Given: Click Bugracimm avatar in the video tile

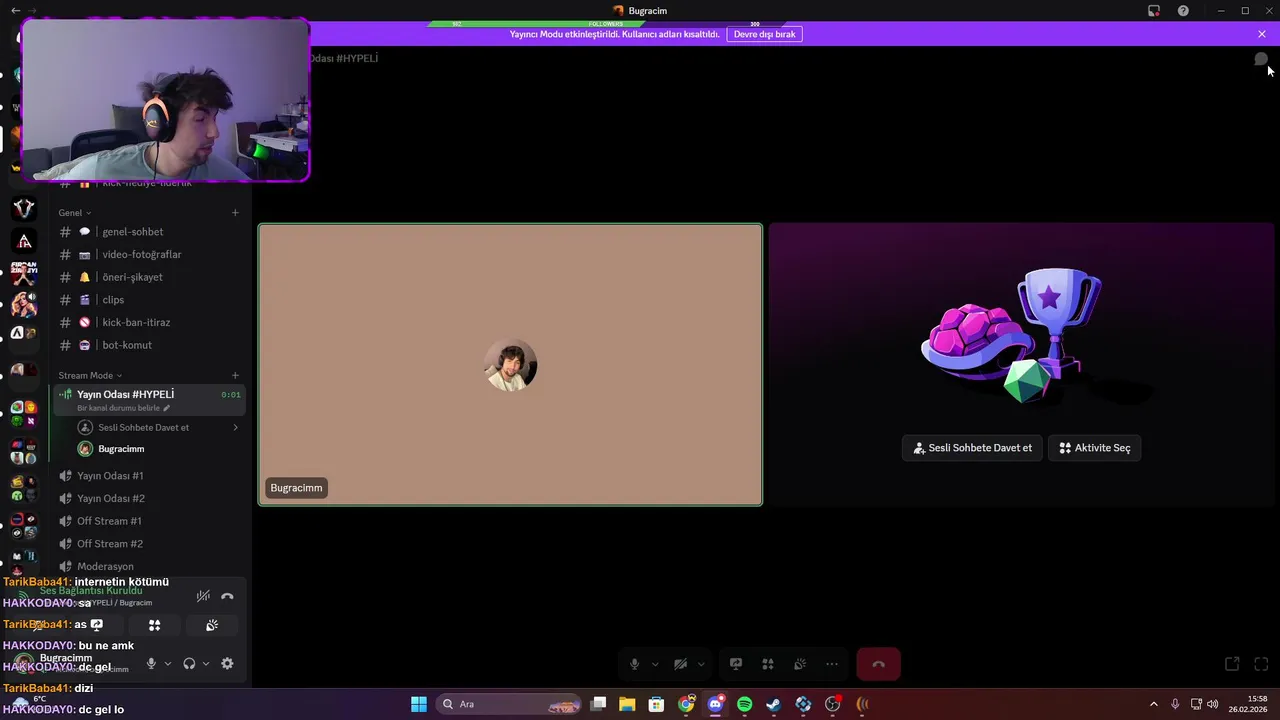Looking at the screenshot, I should (510, 365).
